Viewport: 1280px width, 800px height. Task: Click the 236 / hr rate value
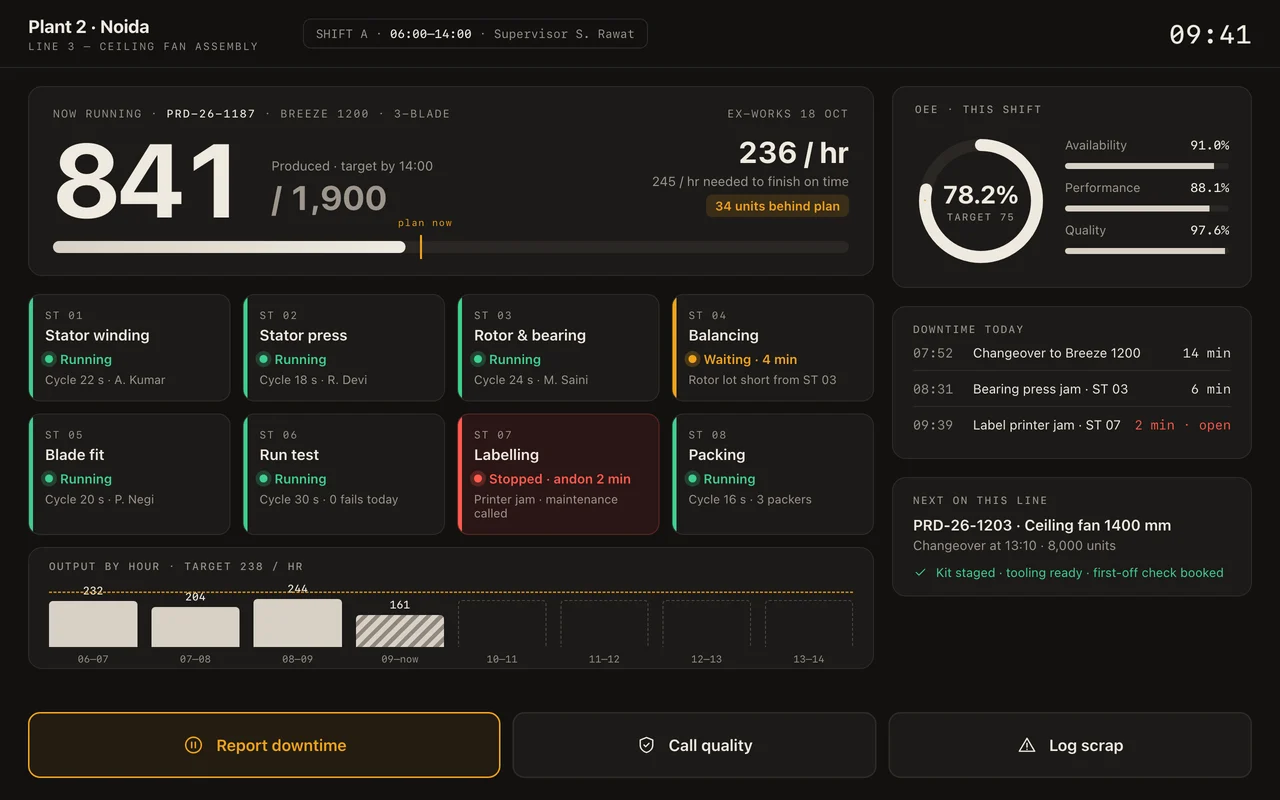click(794, 153)
